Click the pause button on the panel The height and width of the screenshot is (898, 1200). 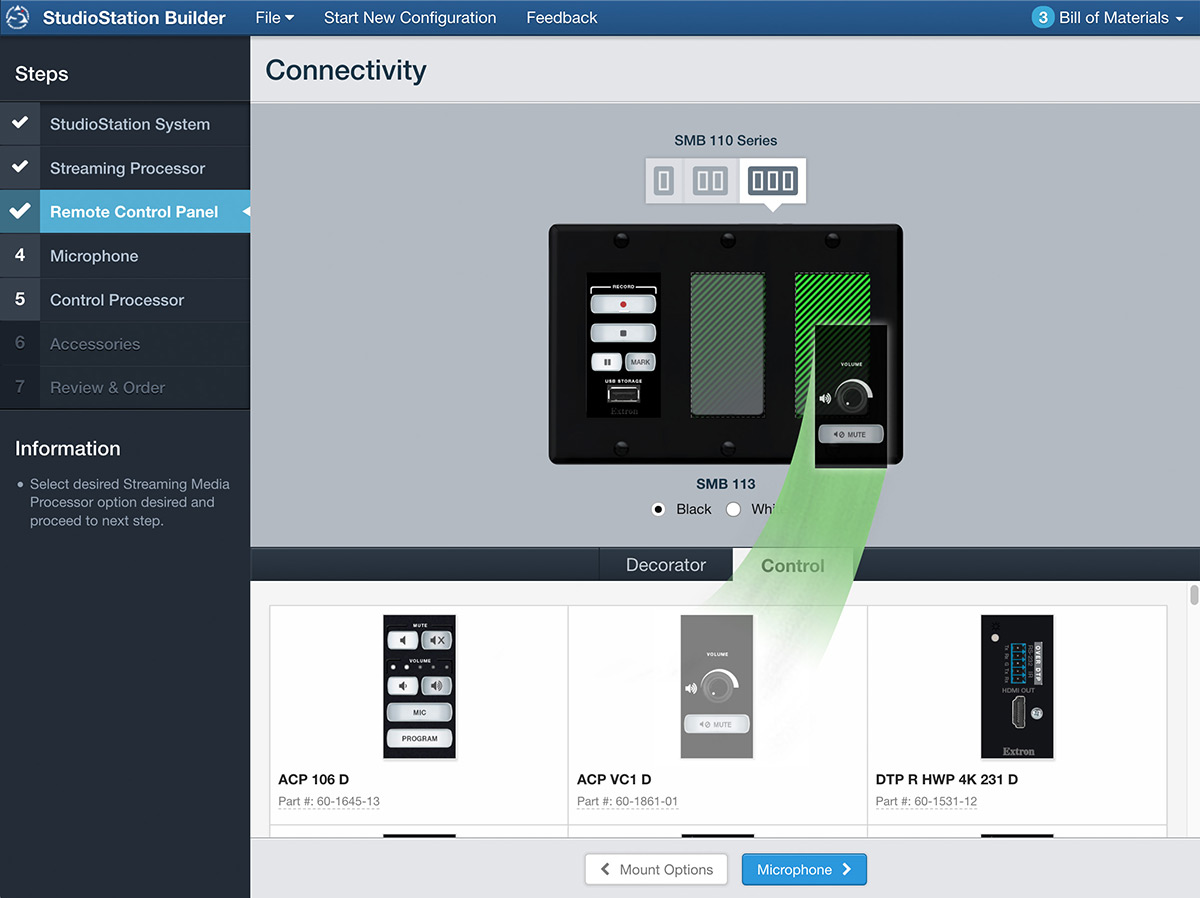606,362
